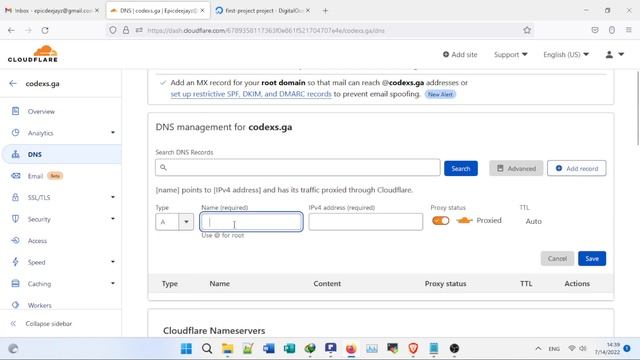Click the SSL/TLS lock icon
Screen dimensions: 640x360
[16, 198]
